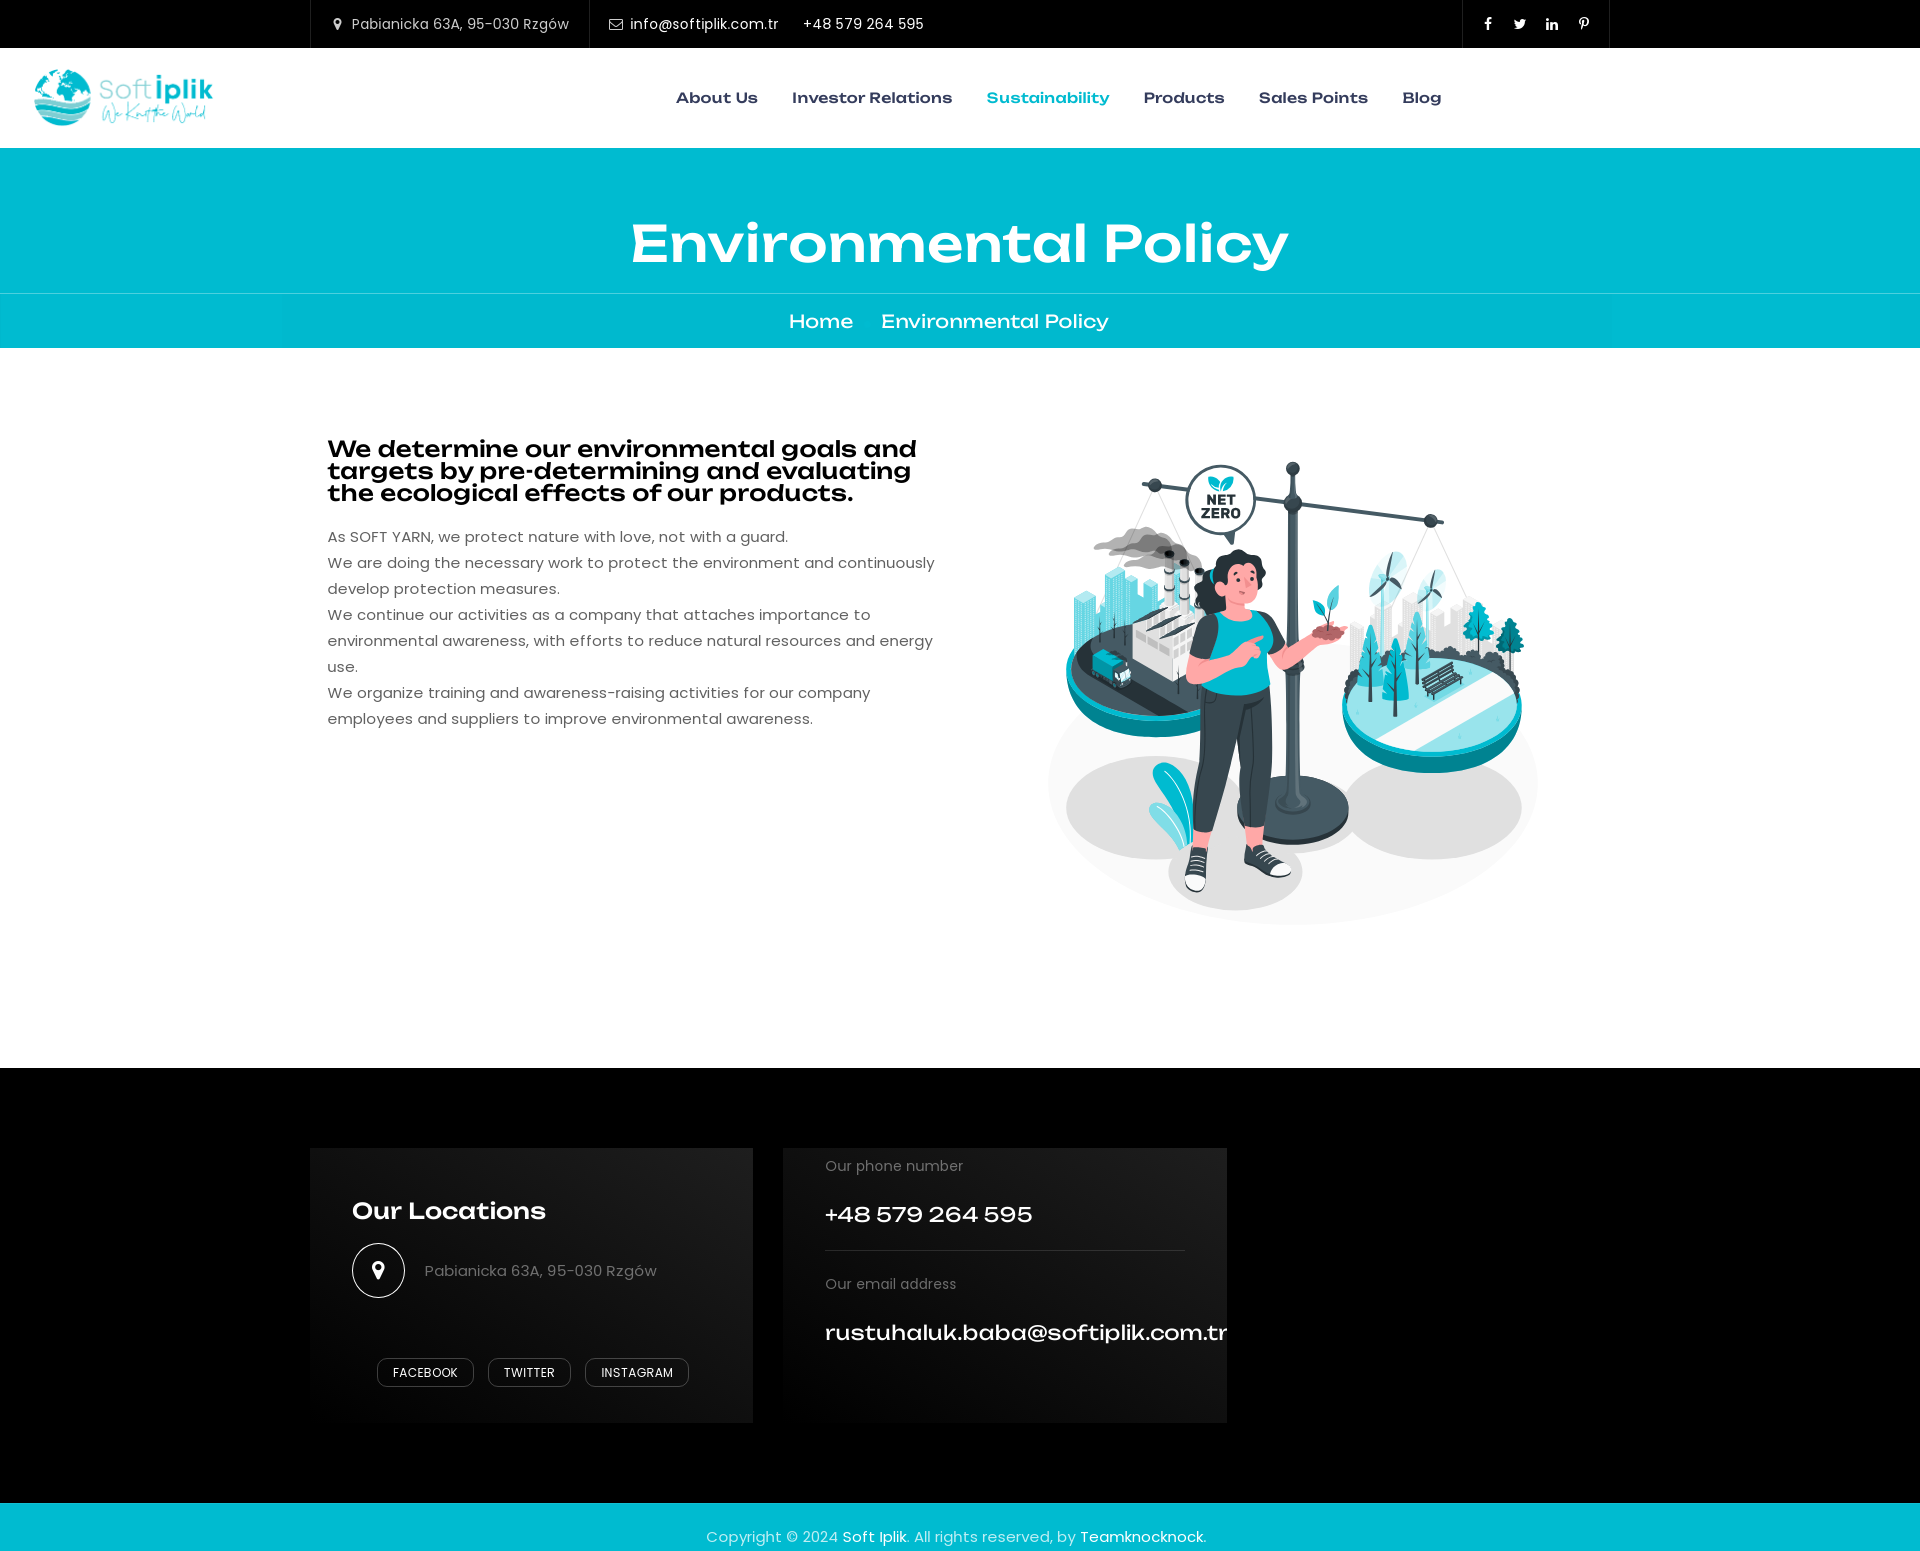Click the Twitter bird icon in top bar
Viewport: 1920px width, 1551px height.
coord(1520,24)
